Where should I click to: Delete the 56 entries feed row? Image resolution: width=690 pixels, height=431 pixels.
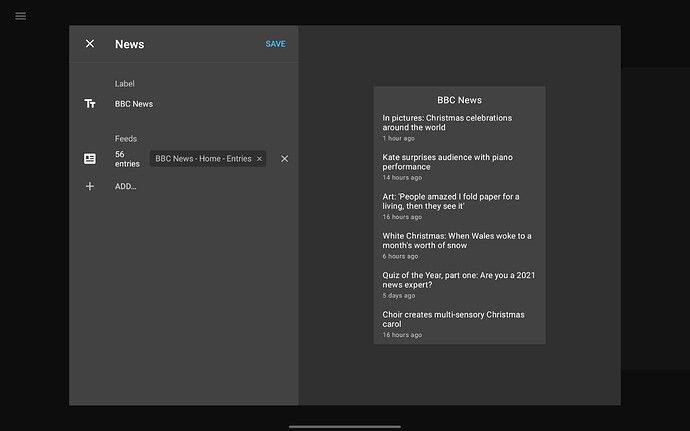click(x=285, y=158)
